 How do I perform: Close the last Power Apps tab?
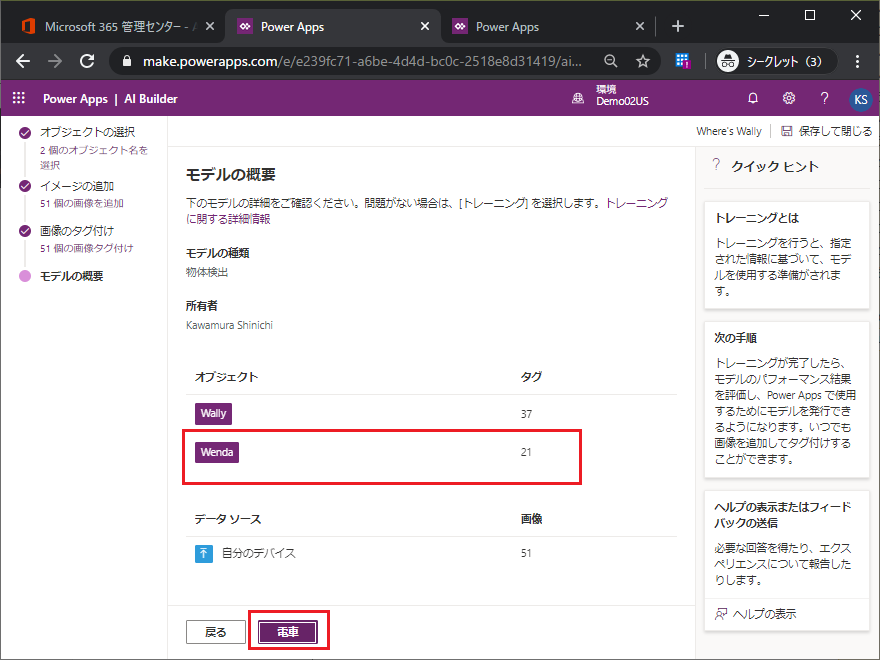640,26
